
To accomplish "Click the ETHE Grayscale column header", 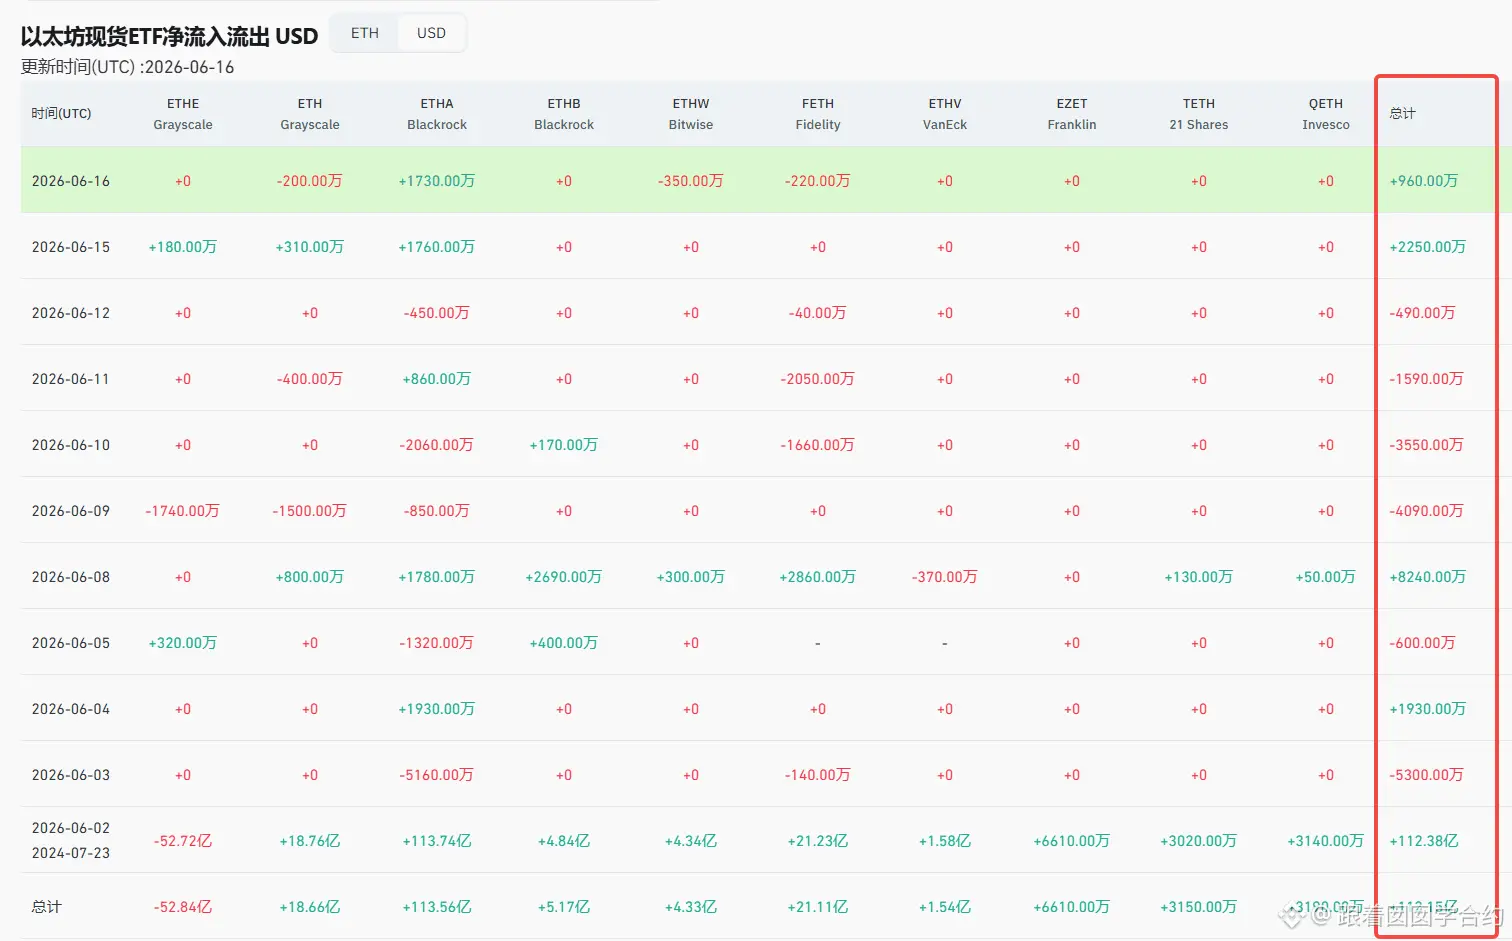I will [183, 114].
